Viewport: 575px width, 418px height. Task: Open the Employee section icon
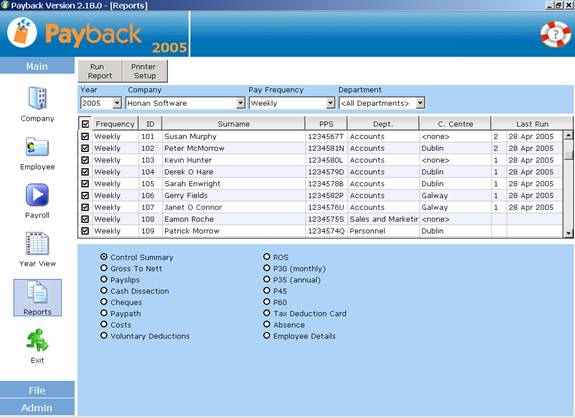point(37,147)
